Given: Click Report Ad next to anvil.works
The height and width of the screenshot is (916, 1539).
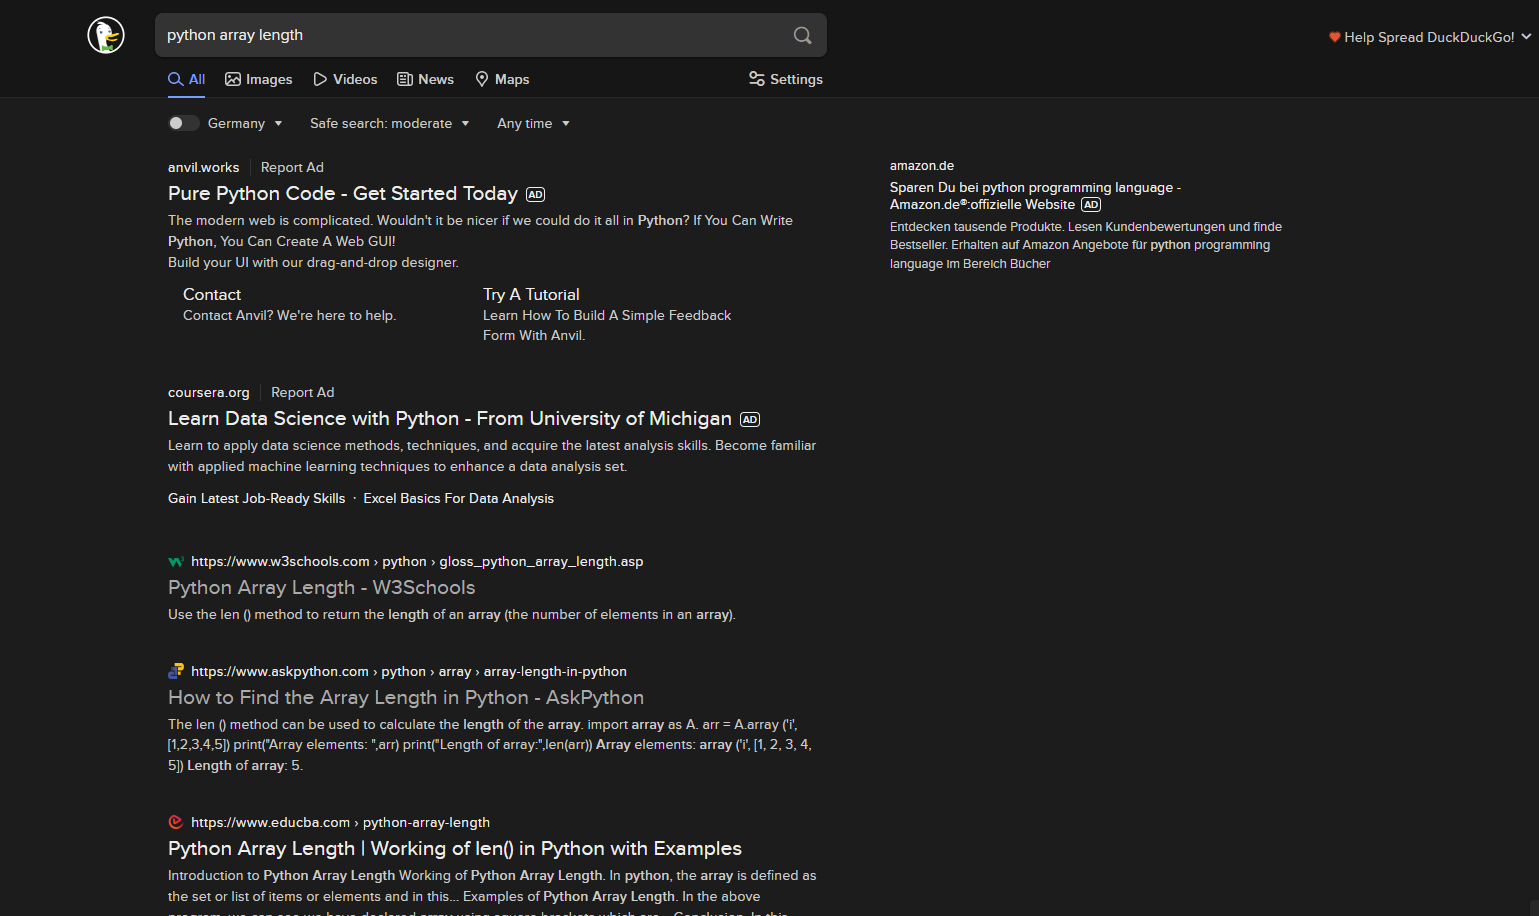Looking at the screenshot, I should click(x=292, y=167).
